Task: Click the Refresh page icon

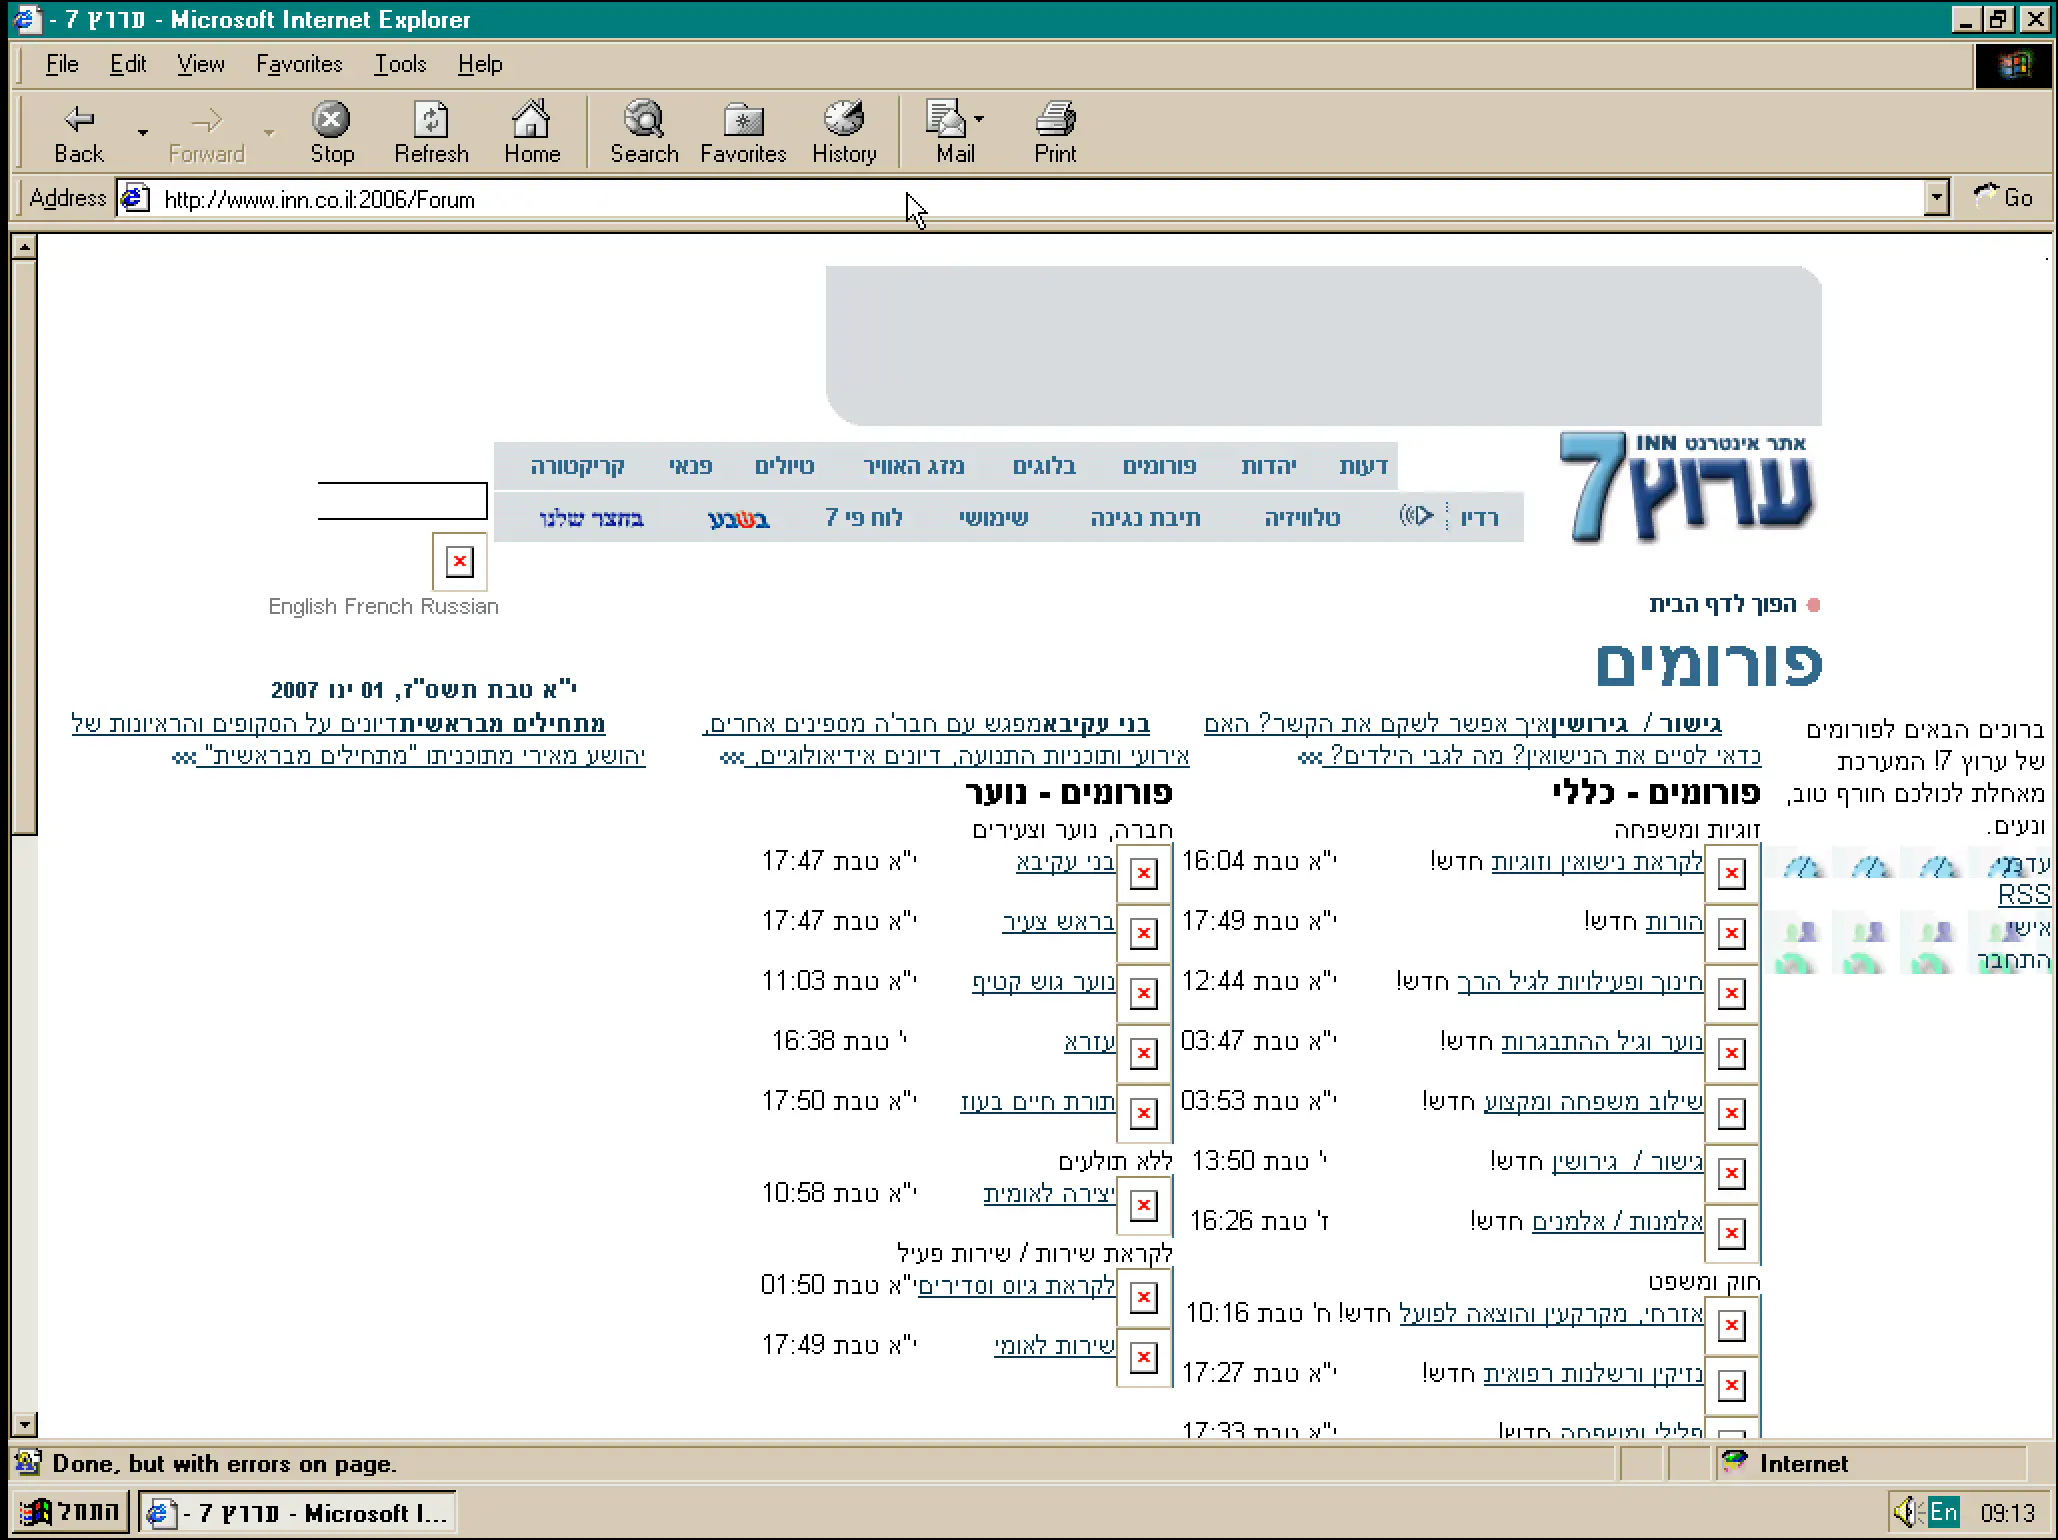Action: 431,121
